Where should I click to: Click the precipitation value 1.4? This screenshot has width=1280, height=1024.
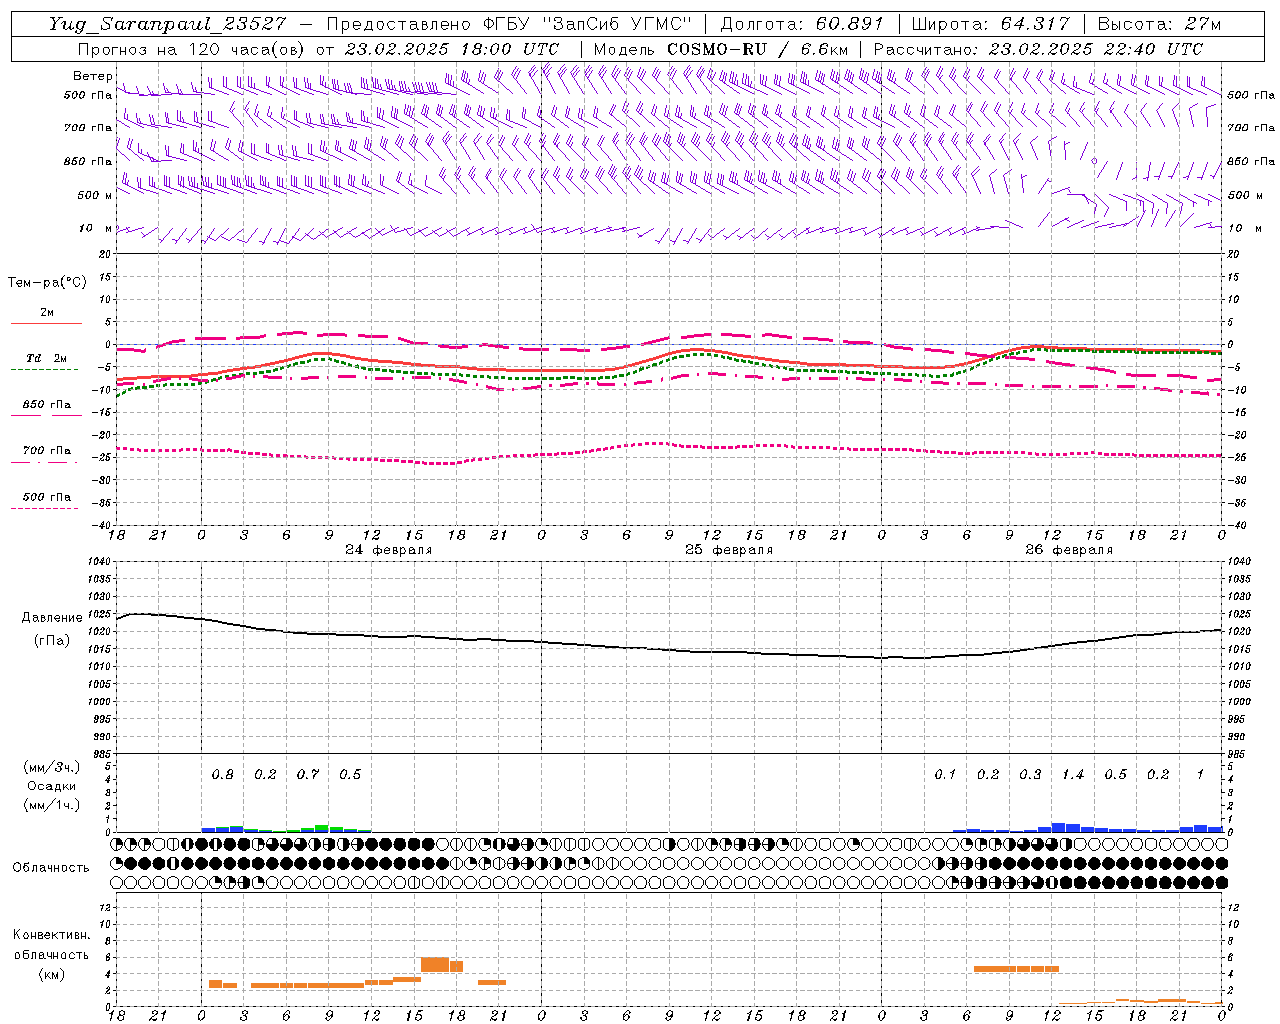(x=1073, y=774)
